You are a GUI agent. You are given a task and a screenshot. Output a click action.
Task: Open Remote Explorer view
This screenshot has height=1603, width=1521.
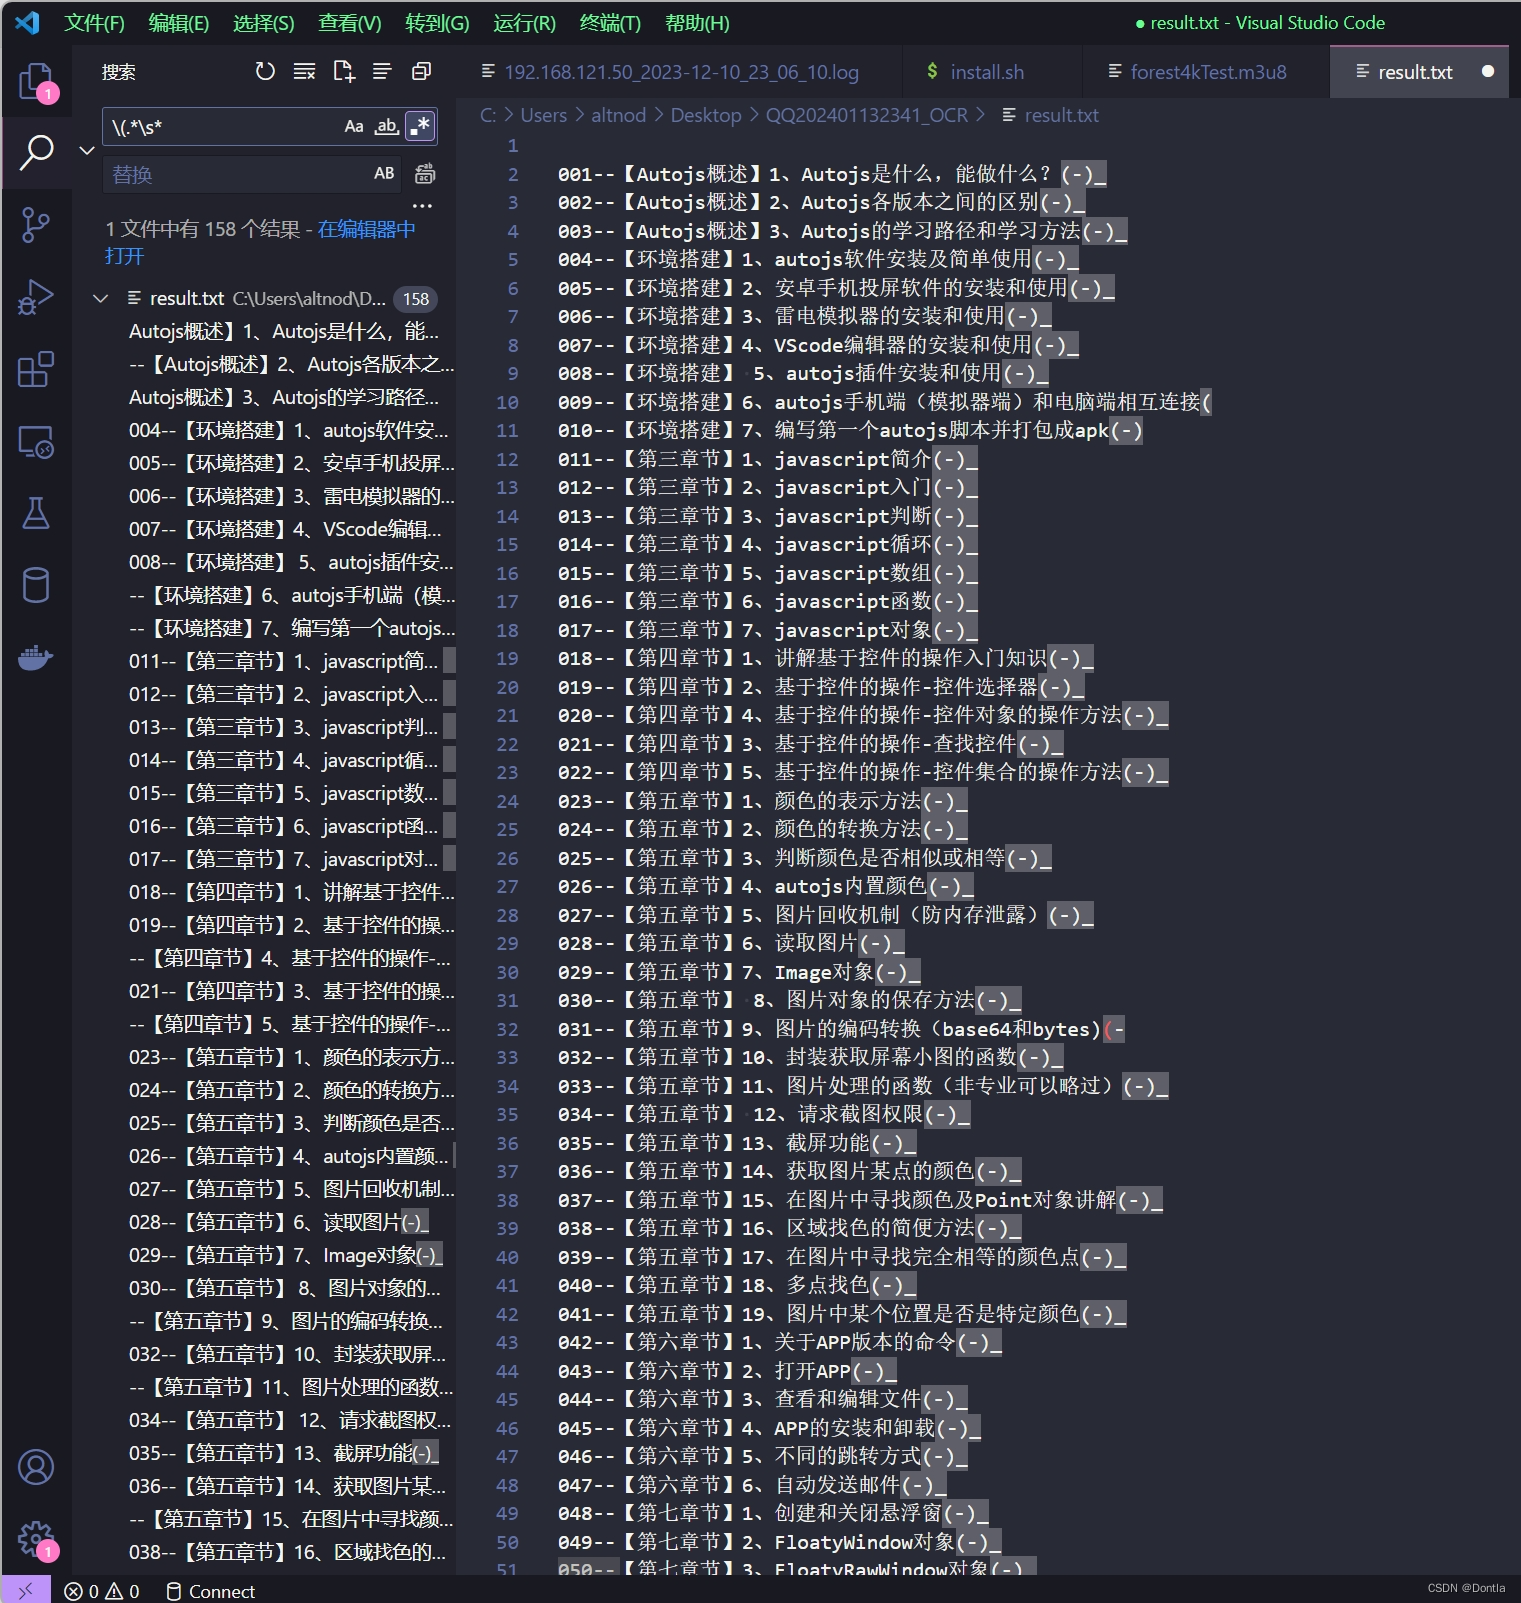tap(36, 442)
